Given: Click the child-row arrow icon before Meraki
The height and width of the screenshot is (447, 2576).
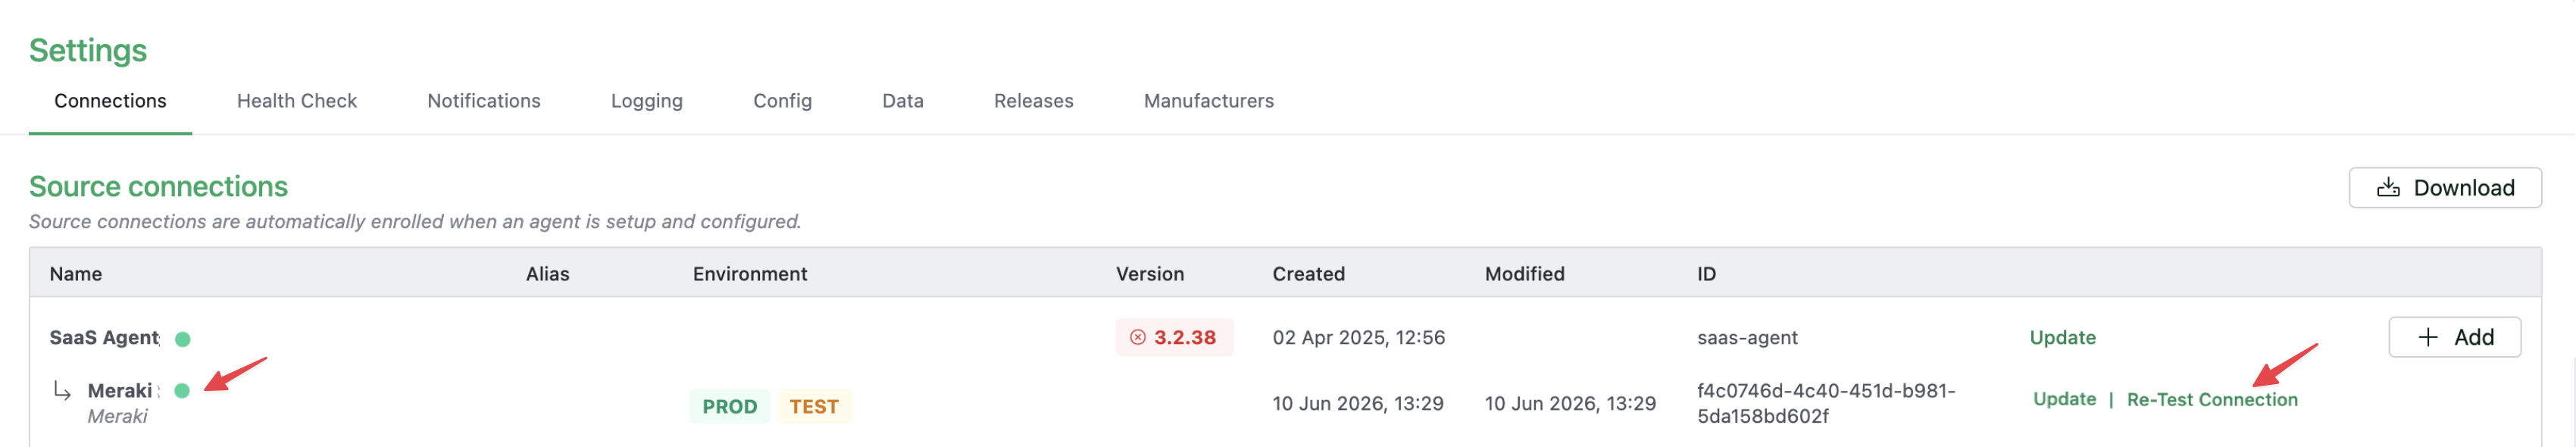Looking at the screenshot, I should coord(62,391).
